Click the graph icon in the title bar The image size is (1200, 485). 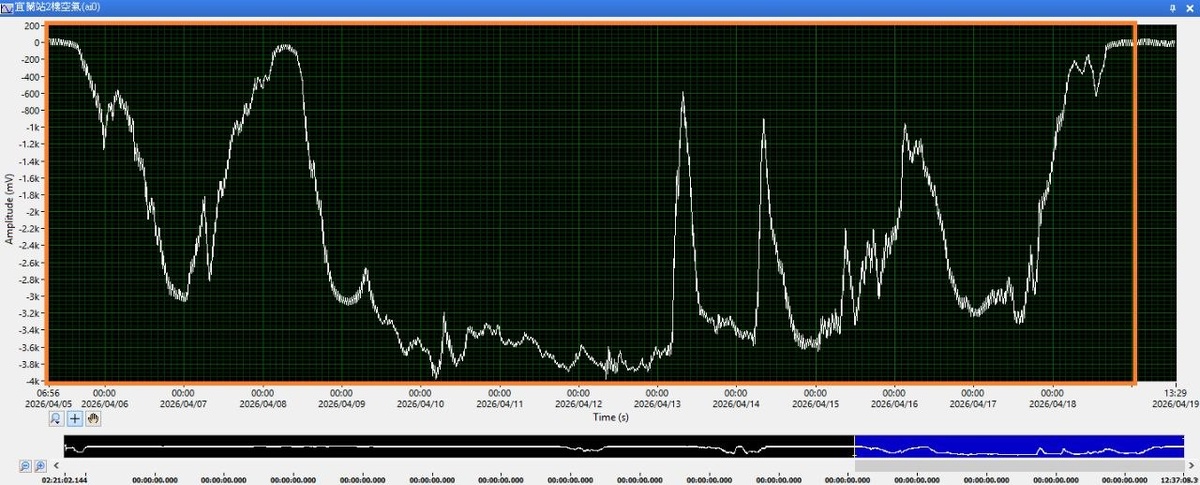tap(7, 6)
